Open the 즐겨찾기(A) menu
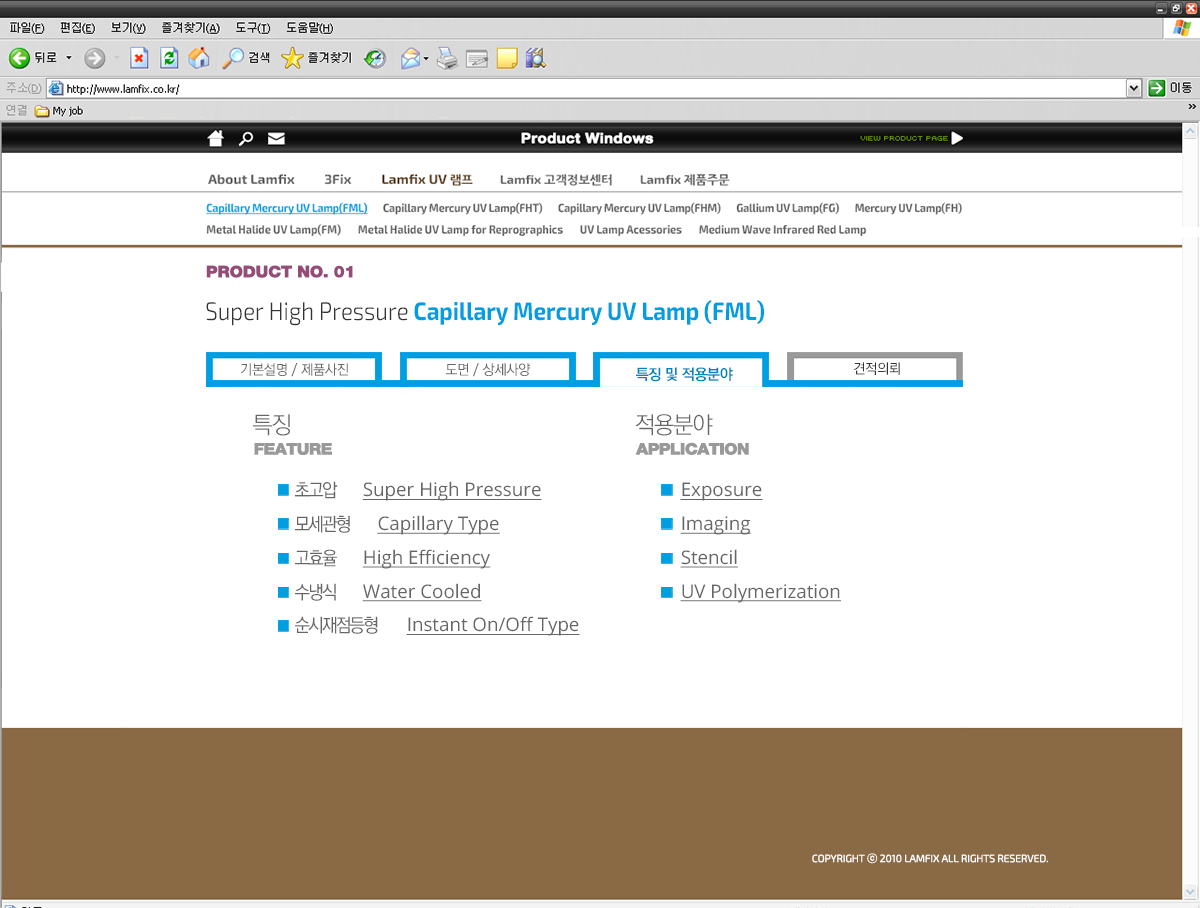The width and height of the screenshot is (1200, 908). [x=190, y=28]
